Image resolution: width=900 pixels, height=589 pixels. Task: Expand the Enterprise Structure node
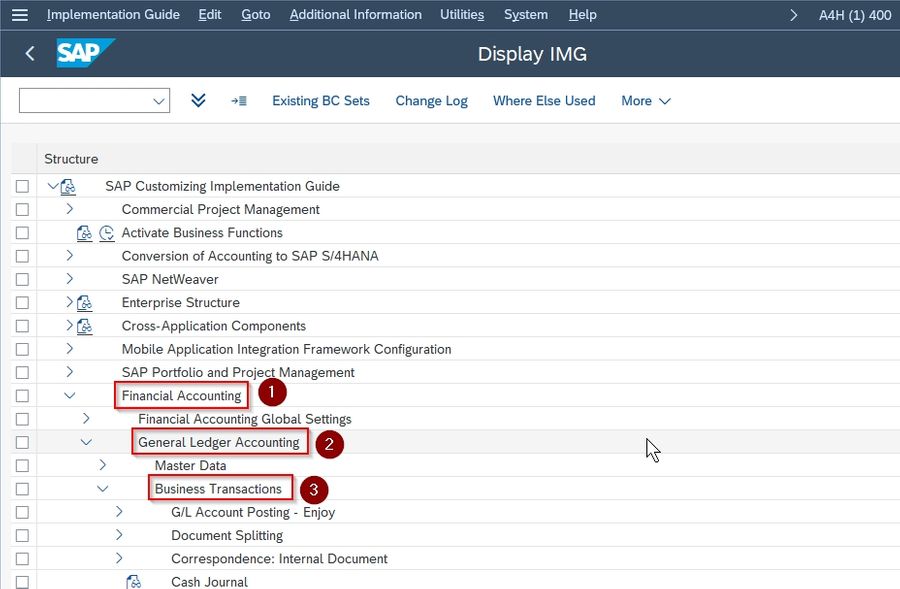tap(69, 301)
